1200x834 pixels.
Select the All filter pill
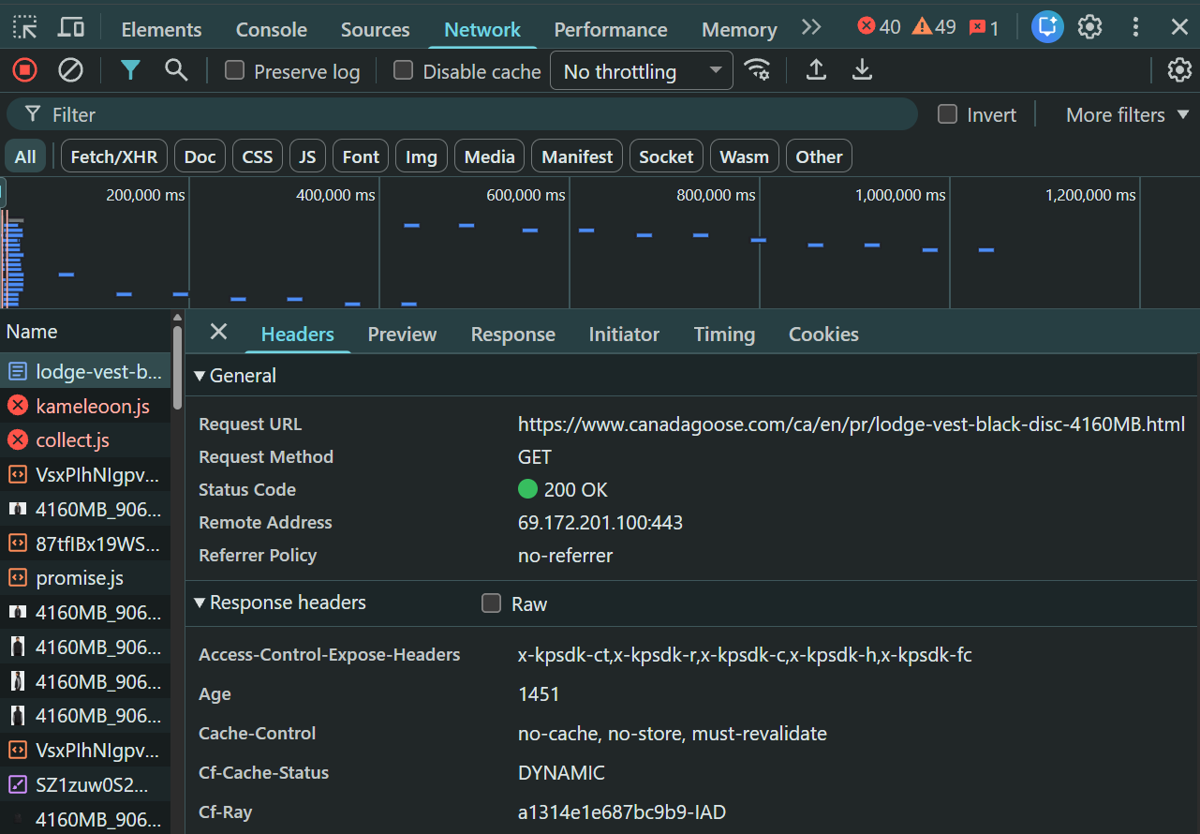click(x=25, y=157)
